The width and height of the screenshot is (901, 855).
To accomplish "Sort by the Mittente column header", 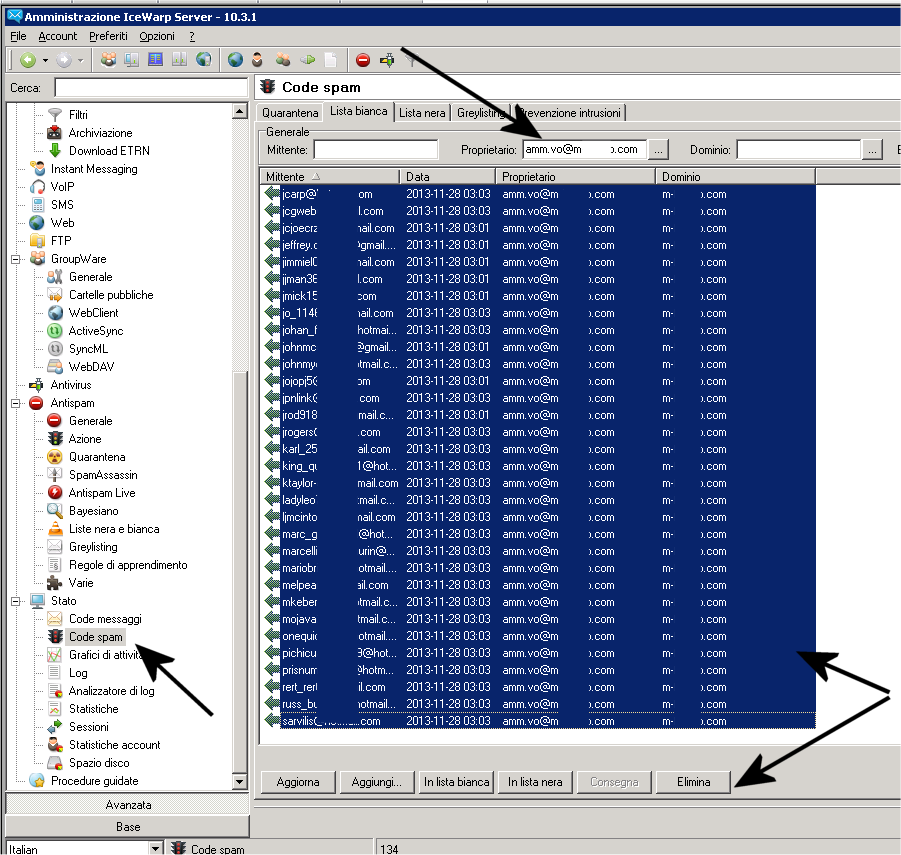I will click(329, 176).
